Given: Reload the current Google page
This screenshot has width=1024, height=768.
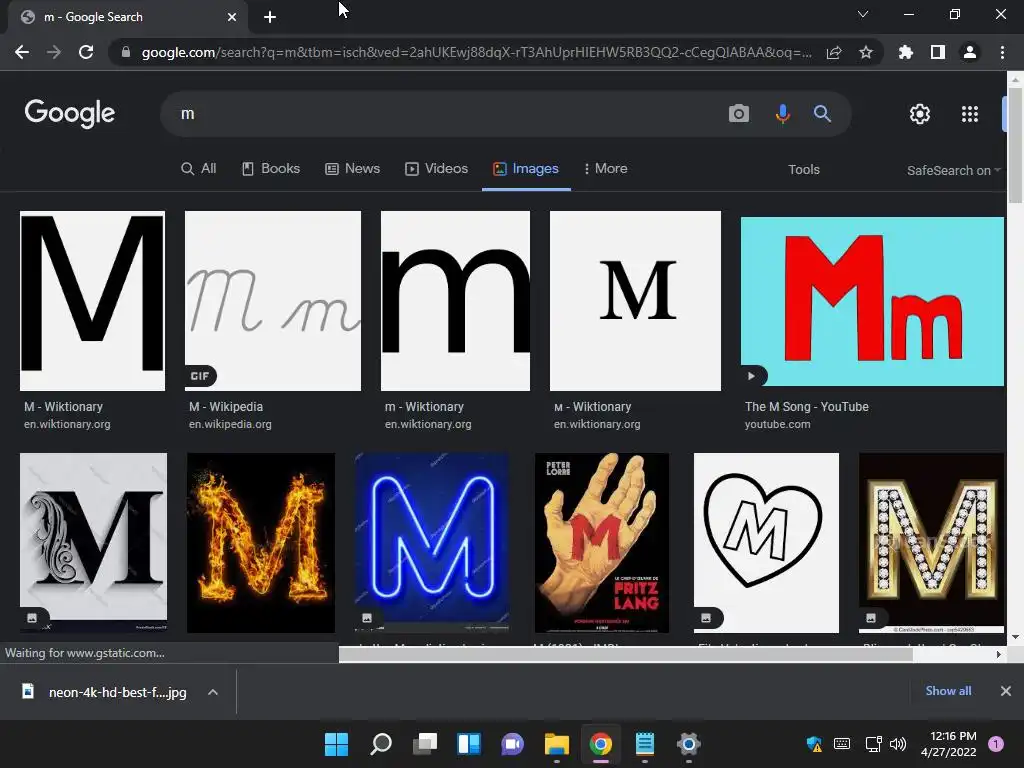Looking at the screenshot, I should [86, 52].
